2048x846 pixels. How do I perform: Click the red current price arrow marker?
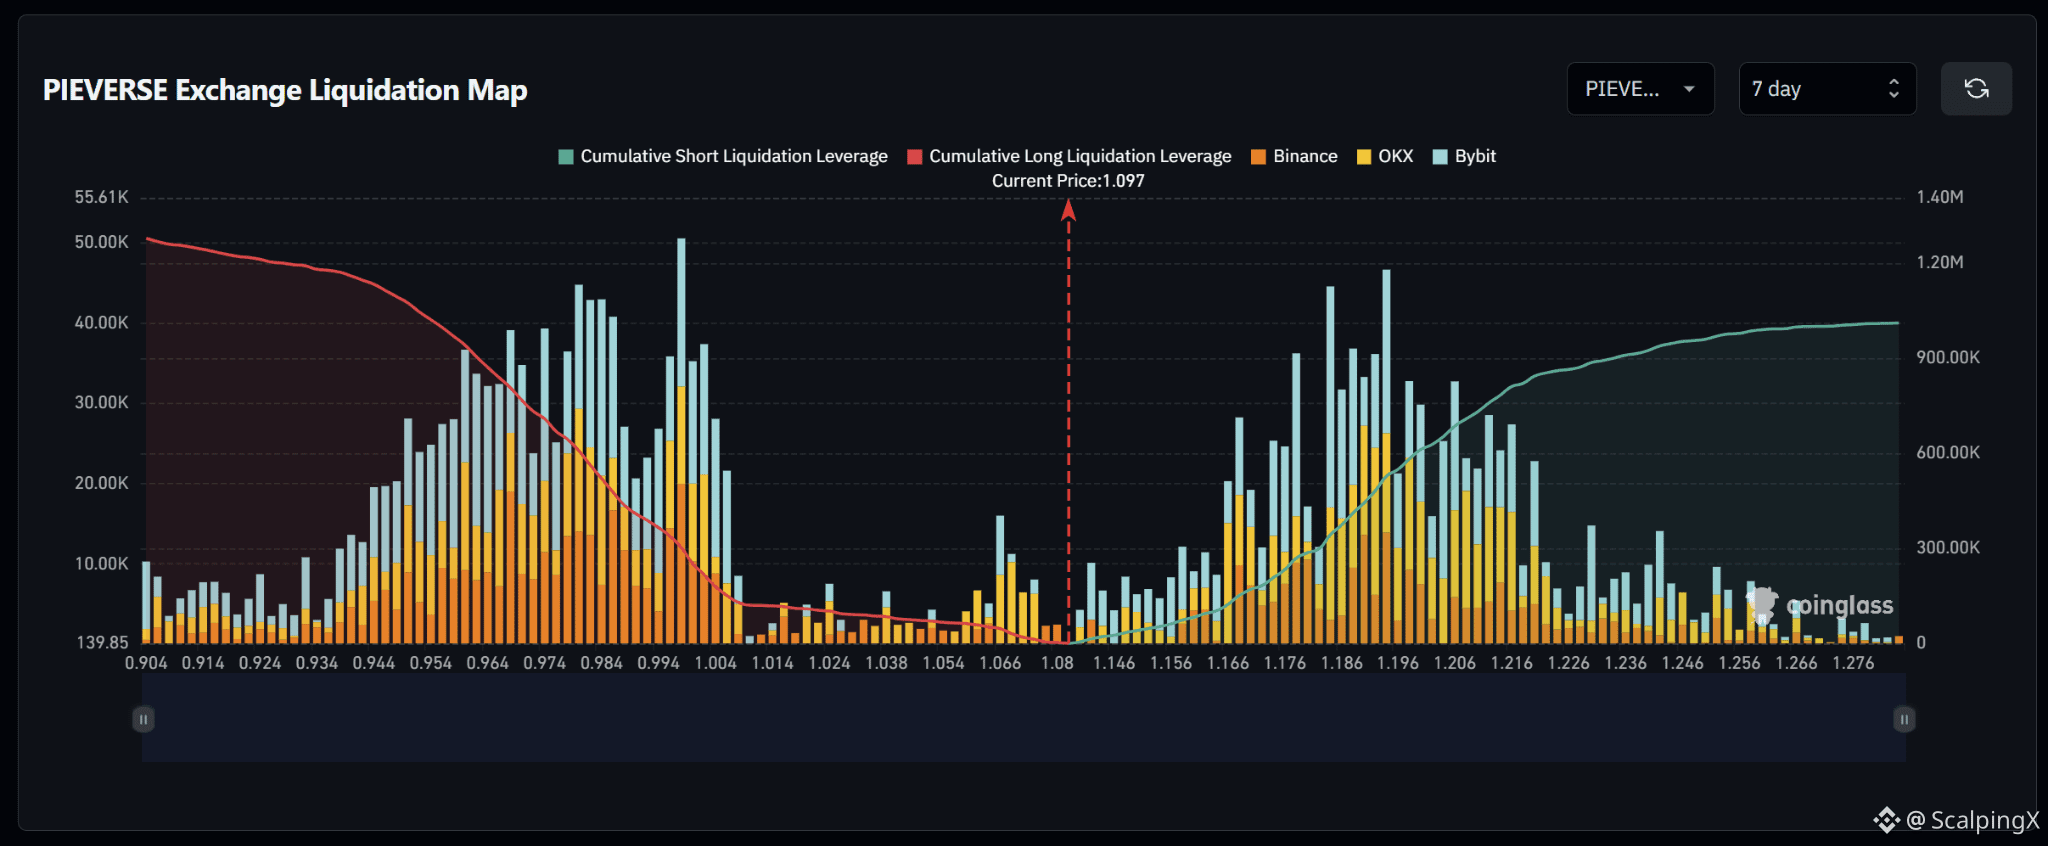point(1068,210)
